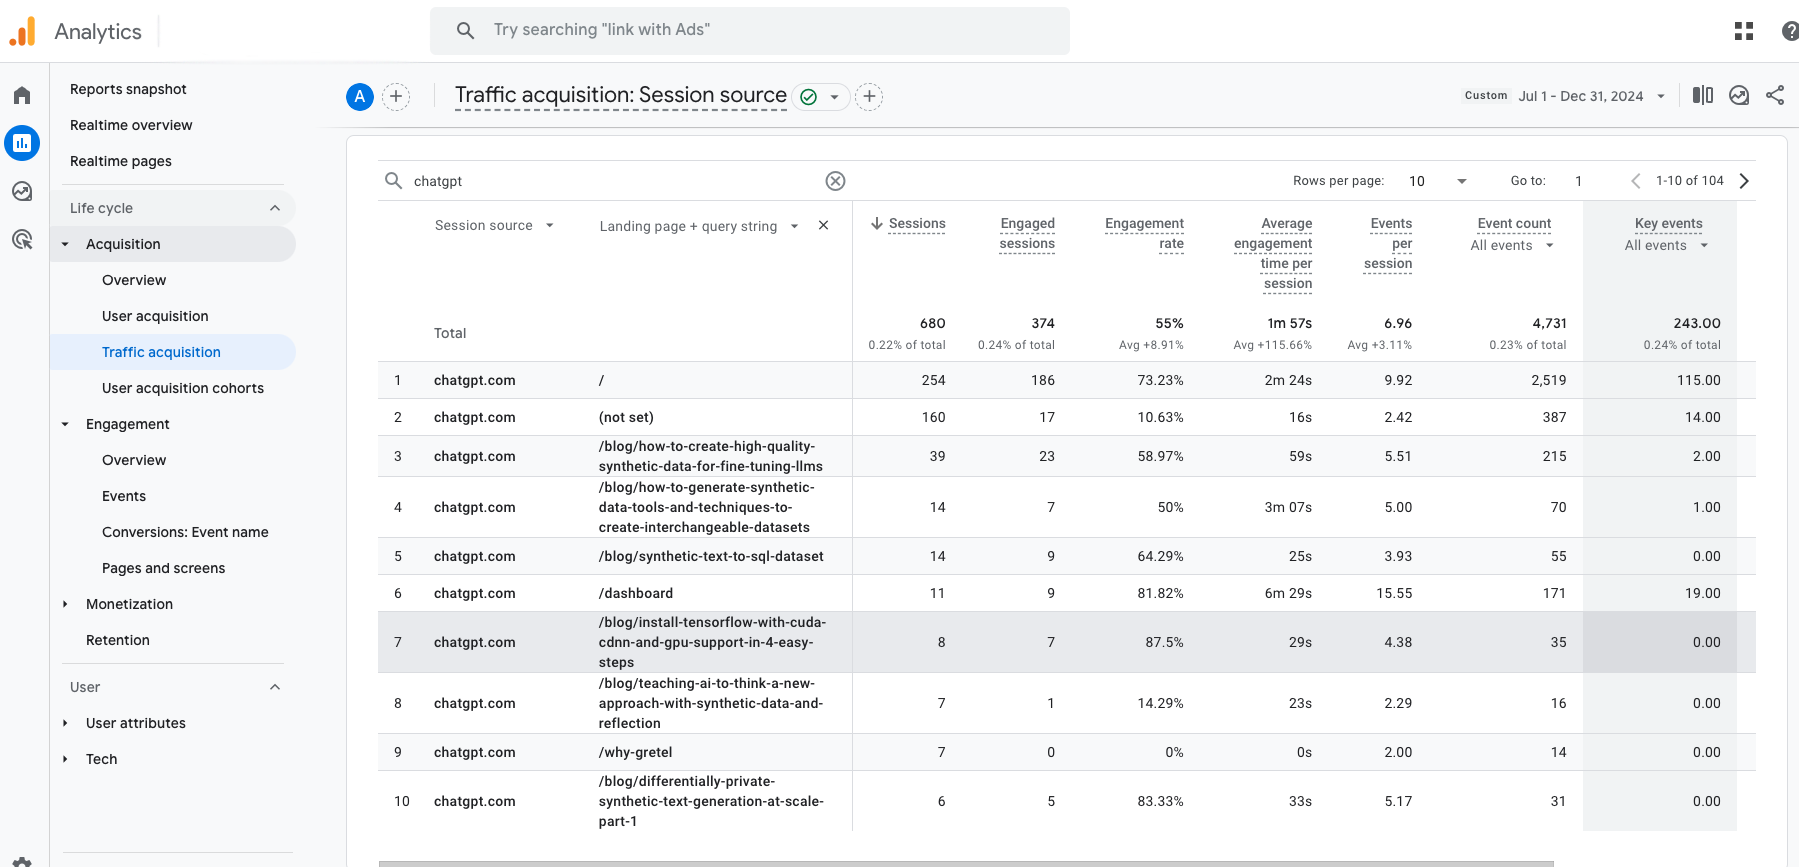
Task: Expand the Monetization group
Action: tap(65, 604)
